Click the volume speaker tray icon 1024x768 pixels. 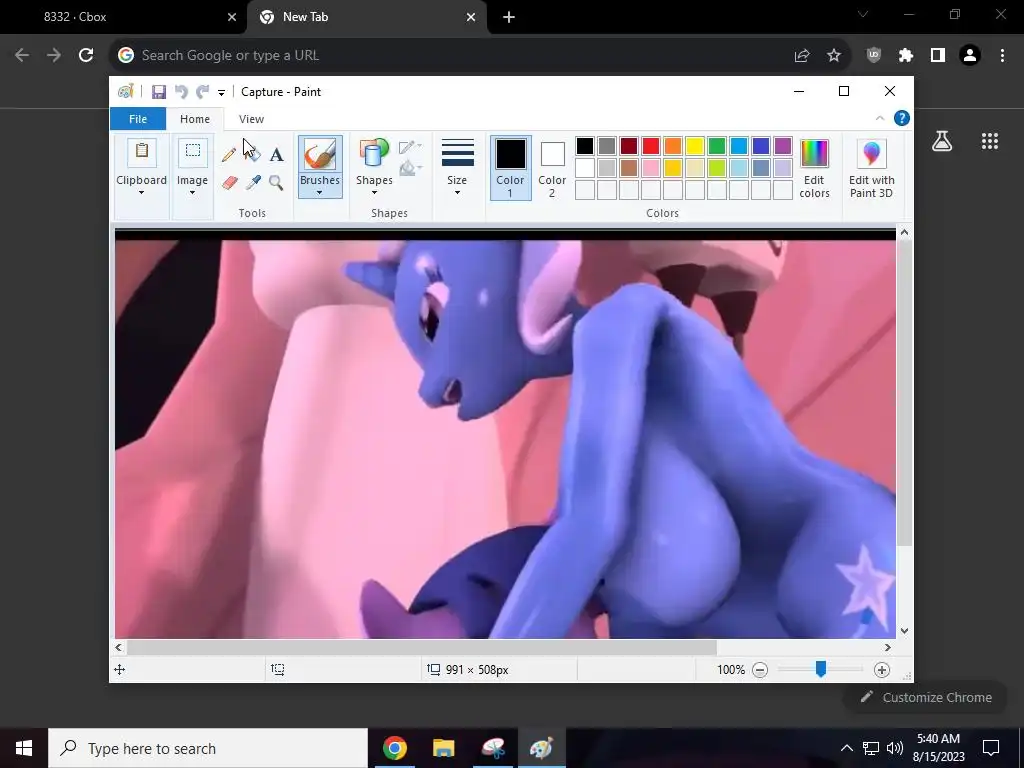tap(895, 748)
